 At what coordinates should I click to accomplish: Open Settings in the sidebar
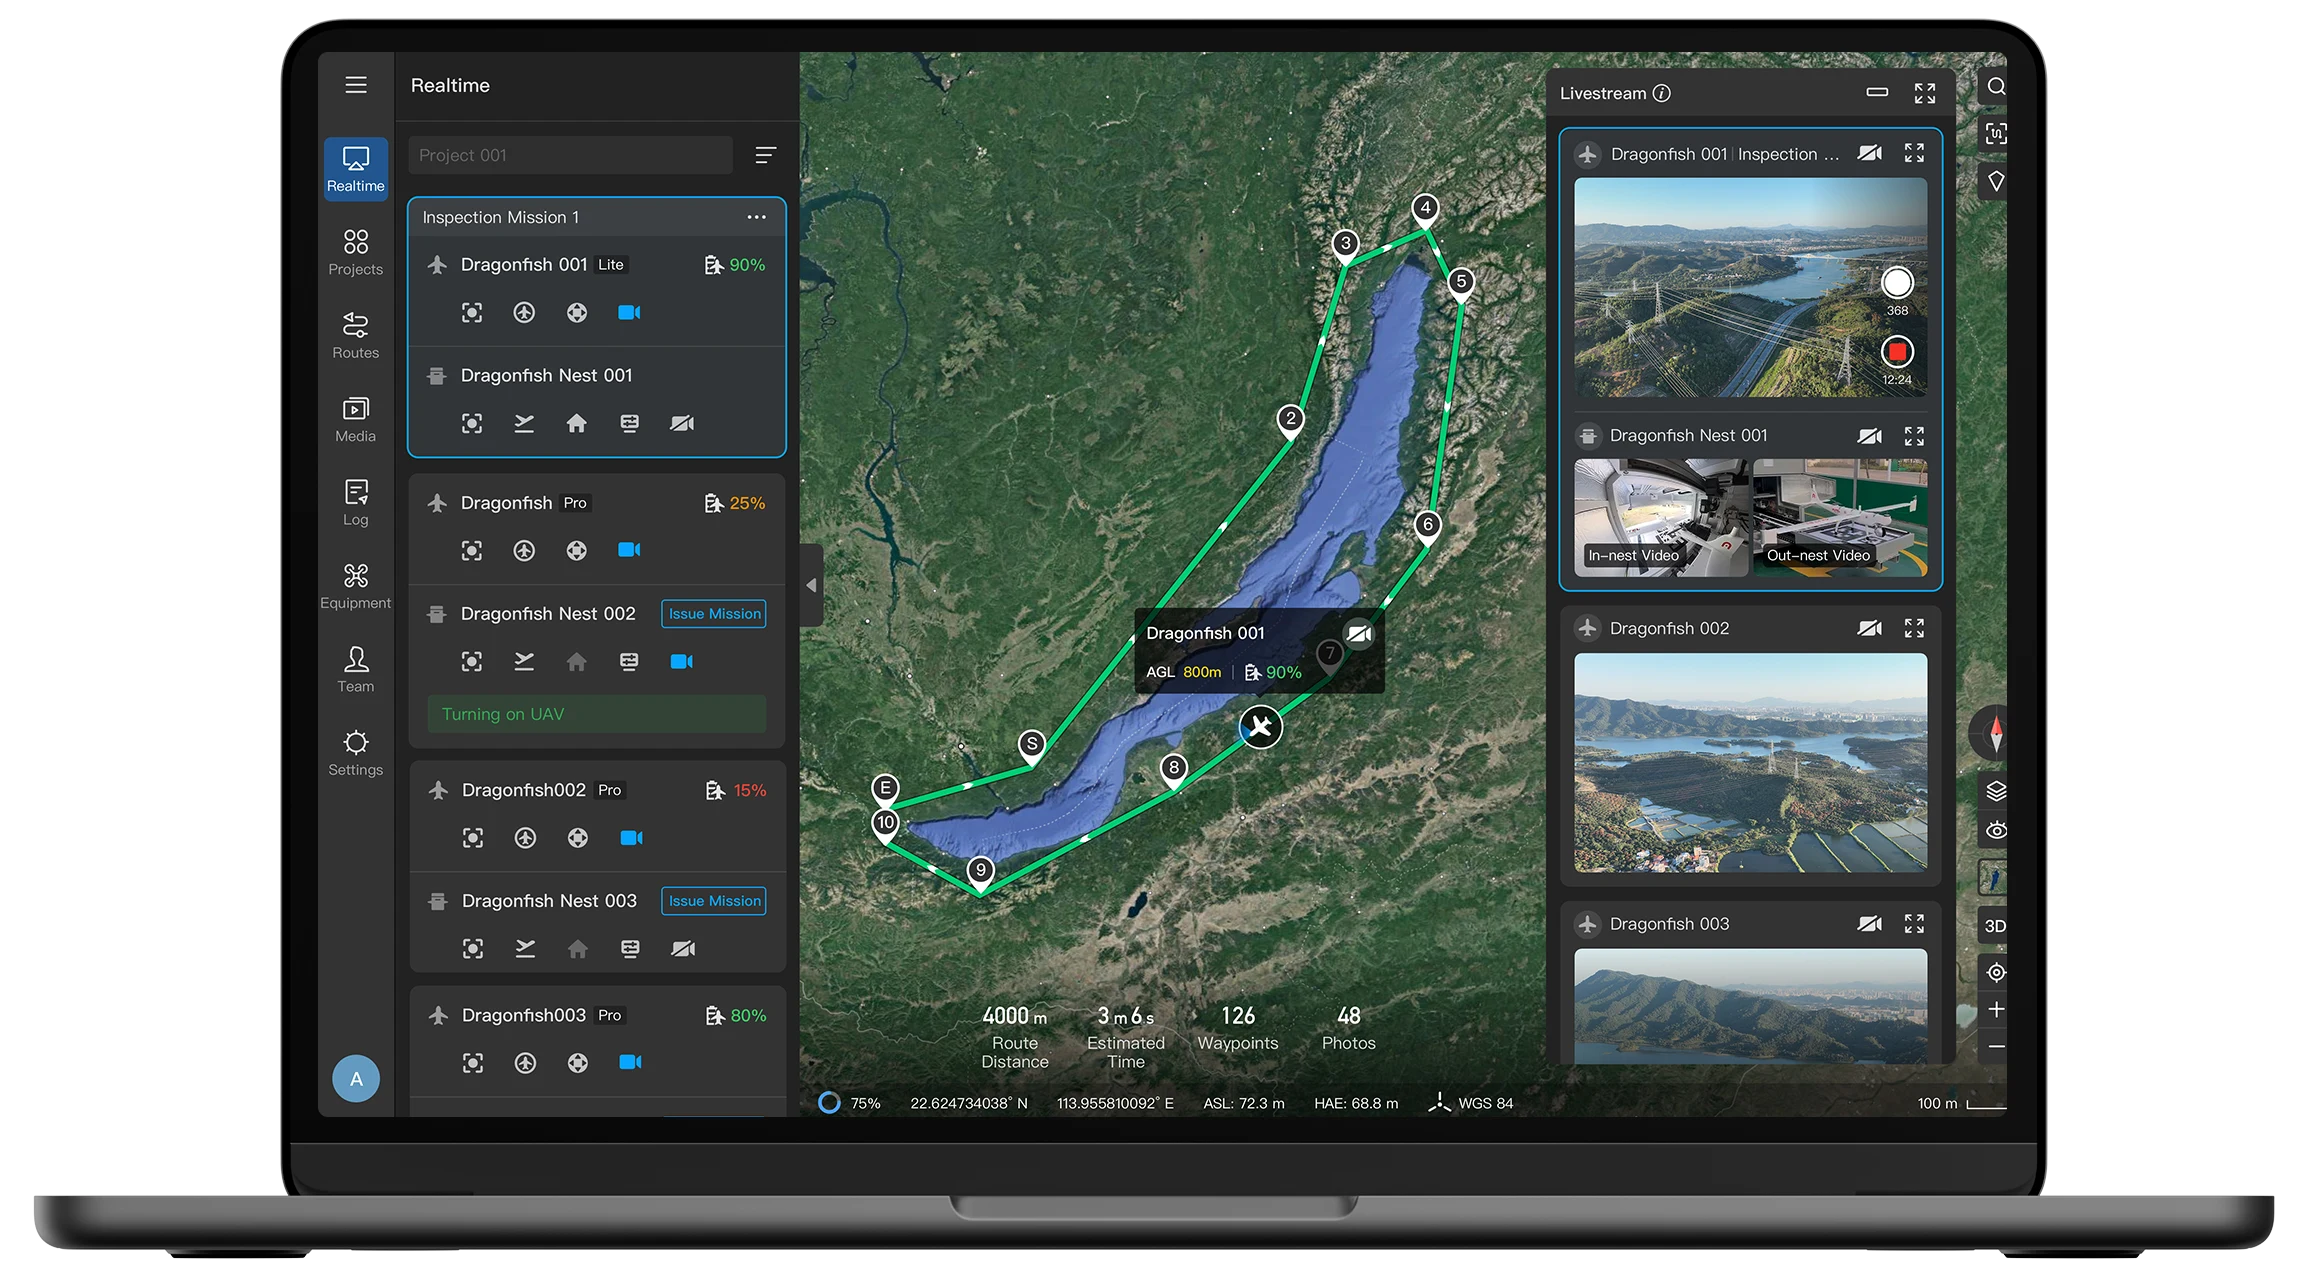click(x=356, y=753)
